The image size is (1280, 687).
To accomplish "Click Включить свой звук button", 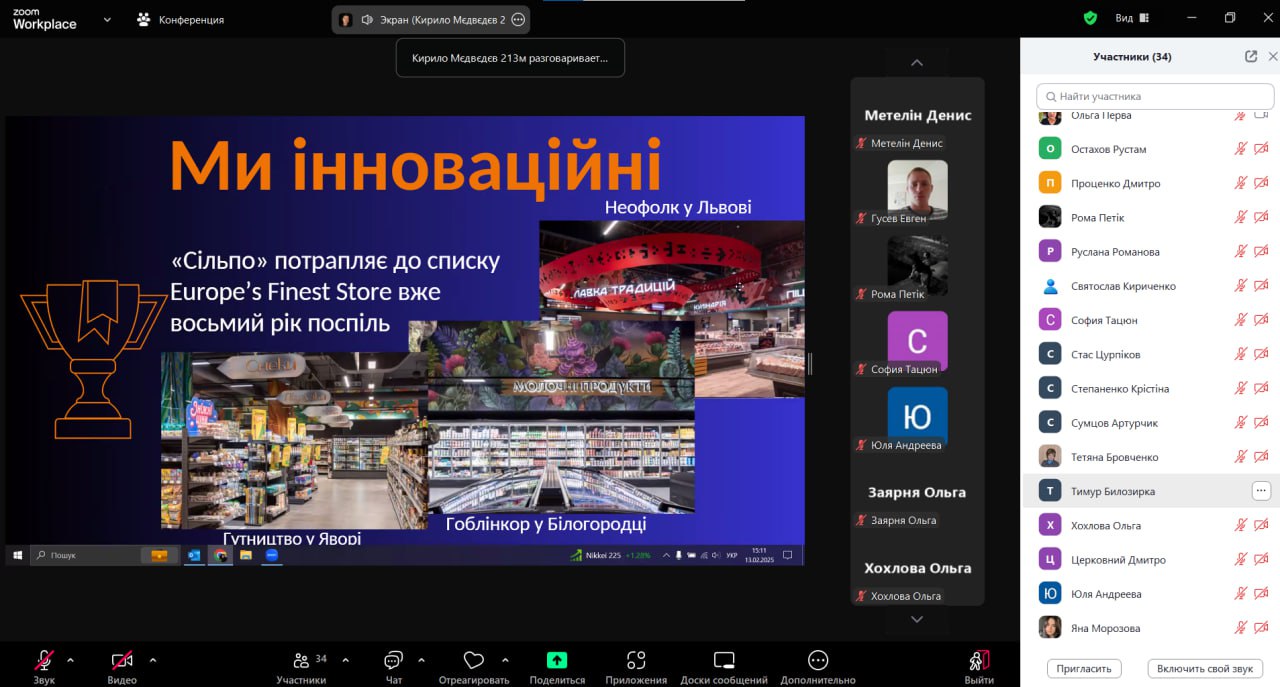I will pos(1204,668).
